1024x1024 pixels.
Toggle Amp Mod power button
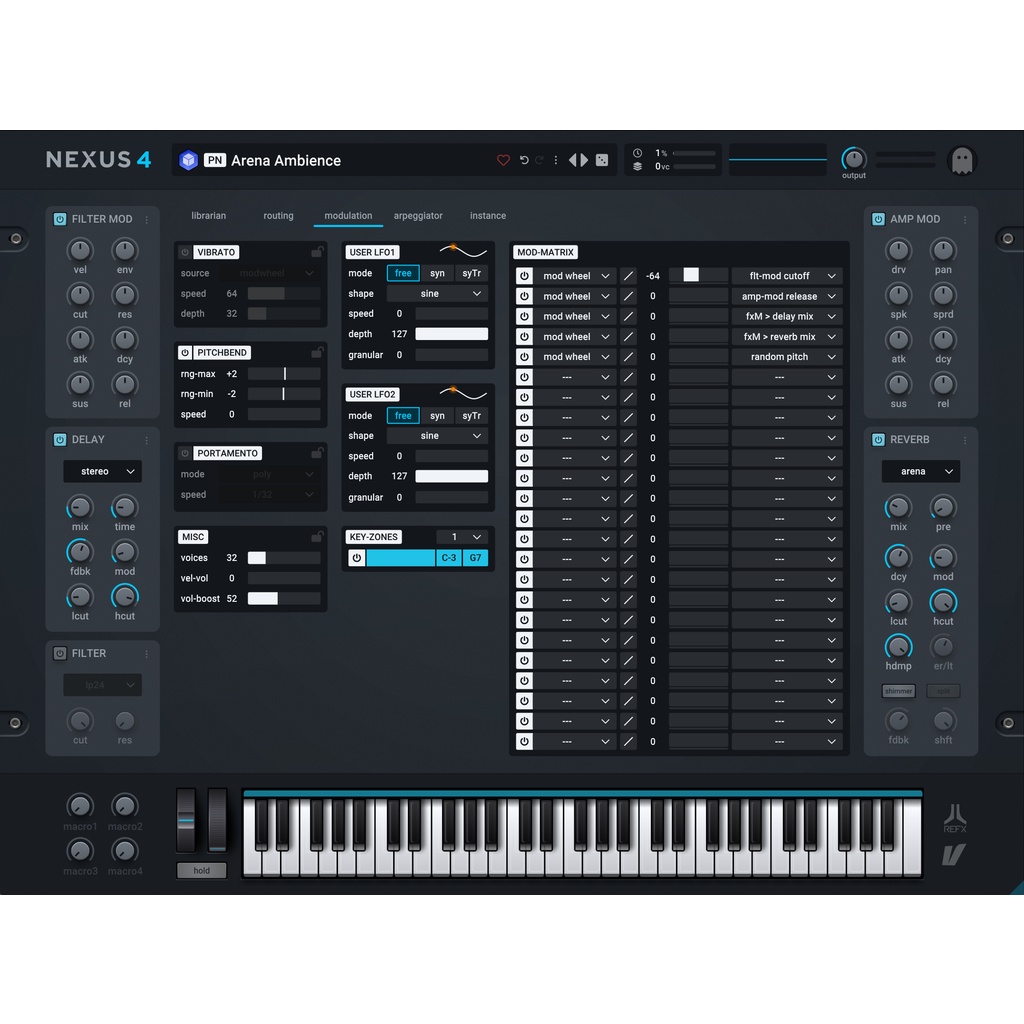point(878,219)
